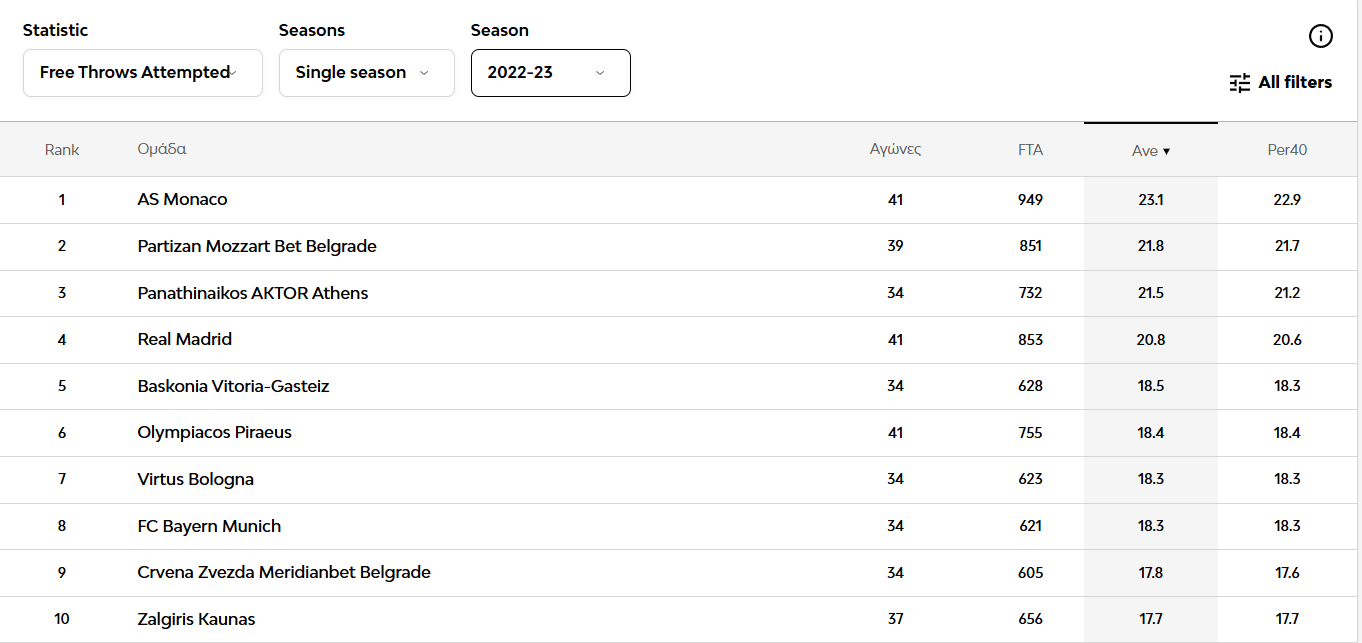Click the Αγώνες column header
The width and height of the screenshot is (1362, 643).
895,150
